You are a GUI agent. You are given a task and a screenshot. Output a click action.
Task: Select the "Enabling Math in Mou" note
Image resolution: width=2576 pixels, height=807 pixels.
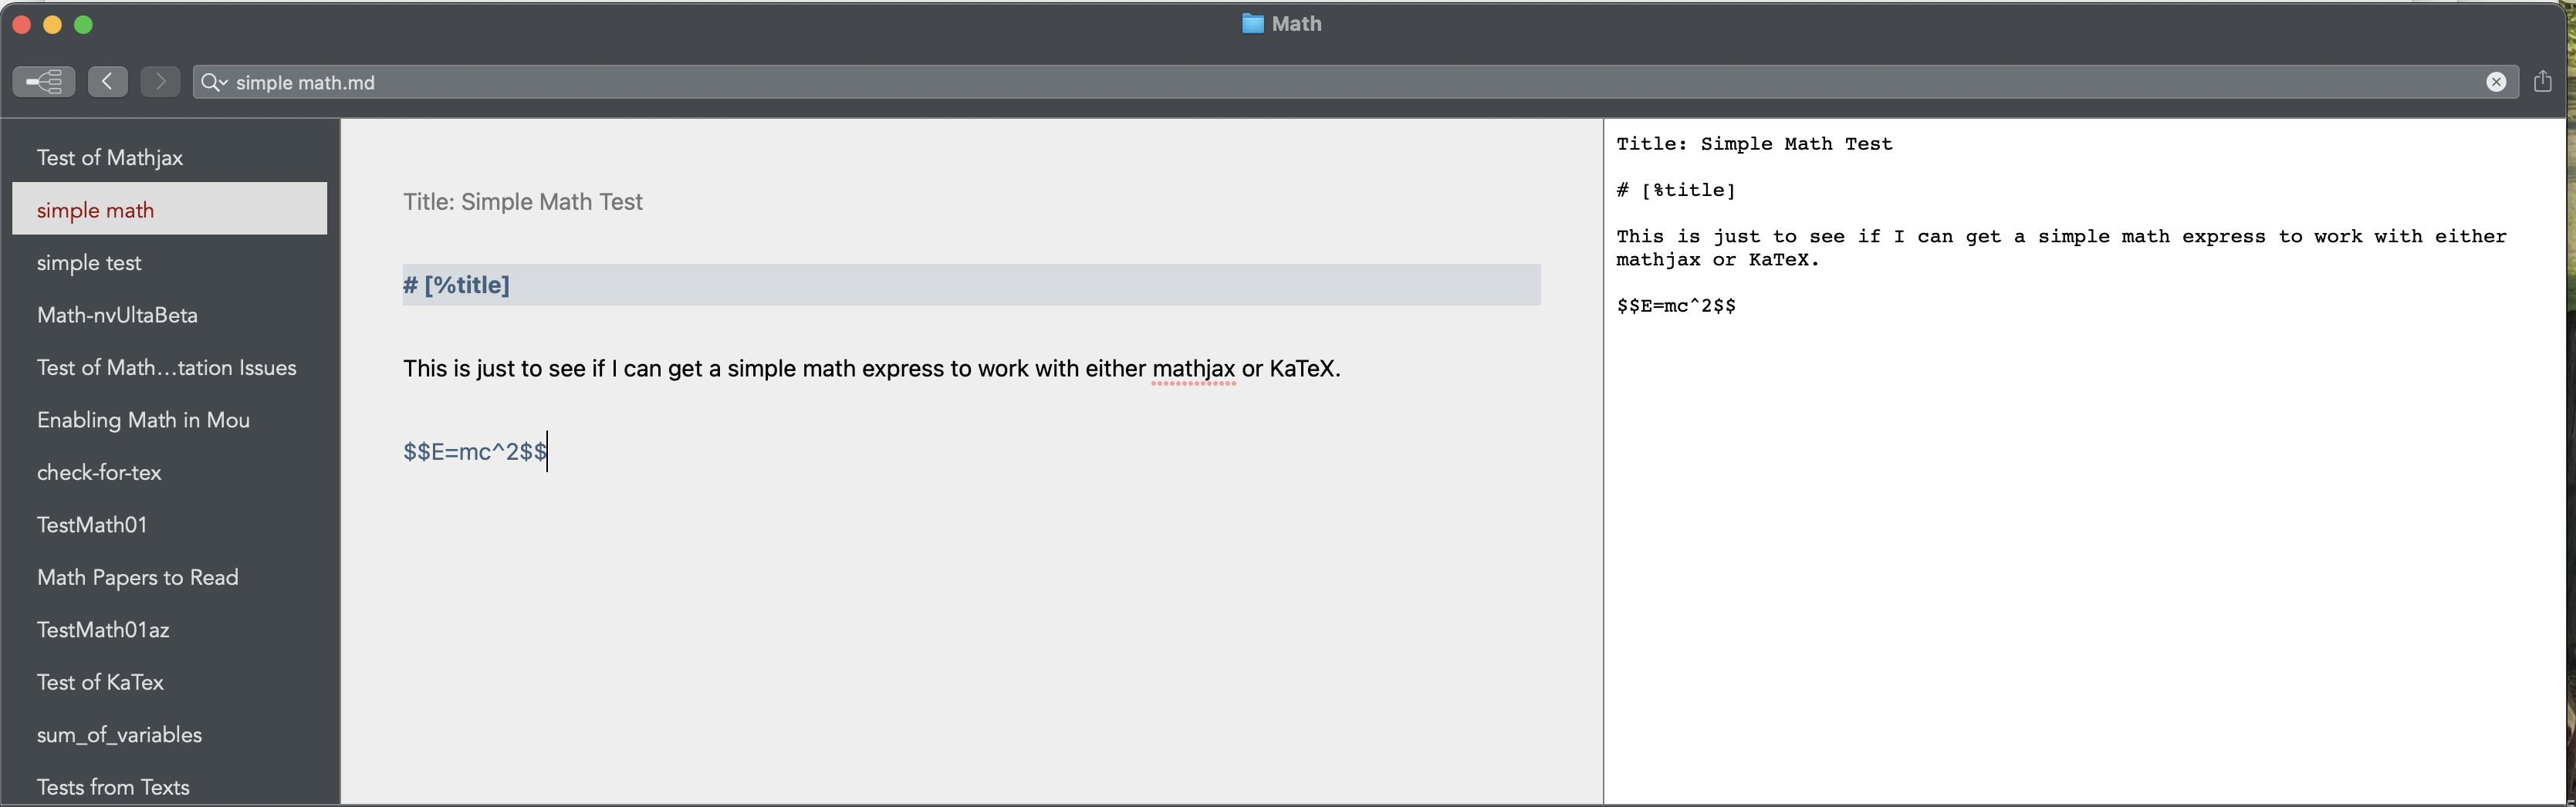coord(143,420)
